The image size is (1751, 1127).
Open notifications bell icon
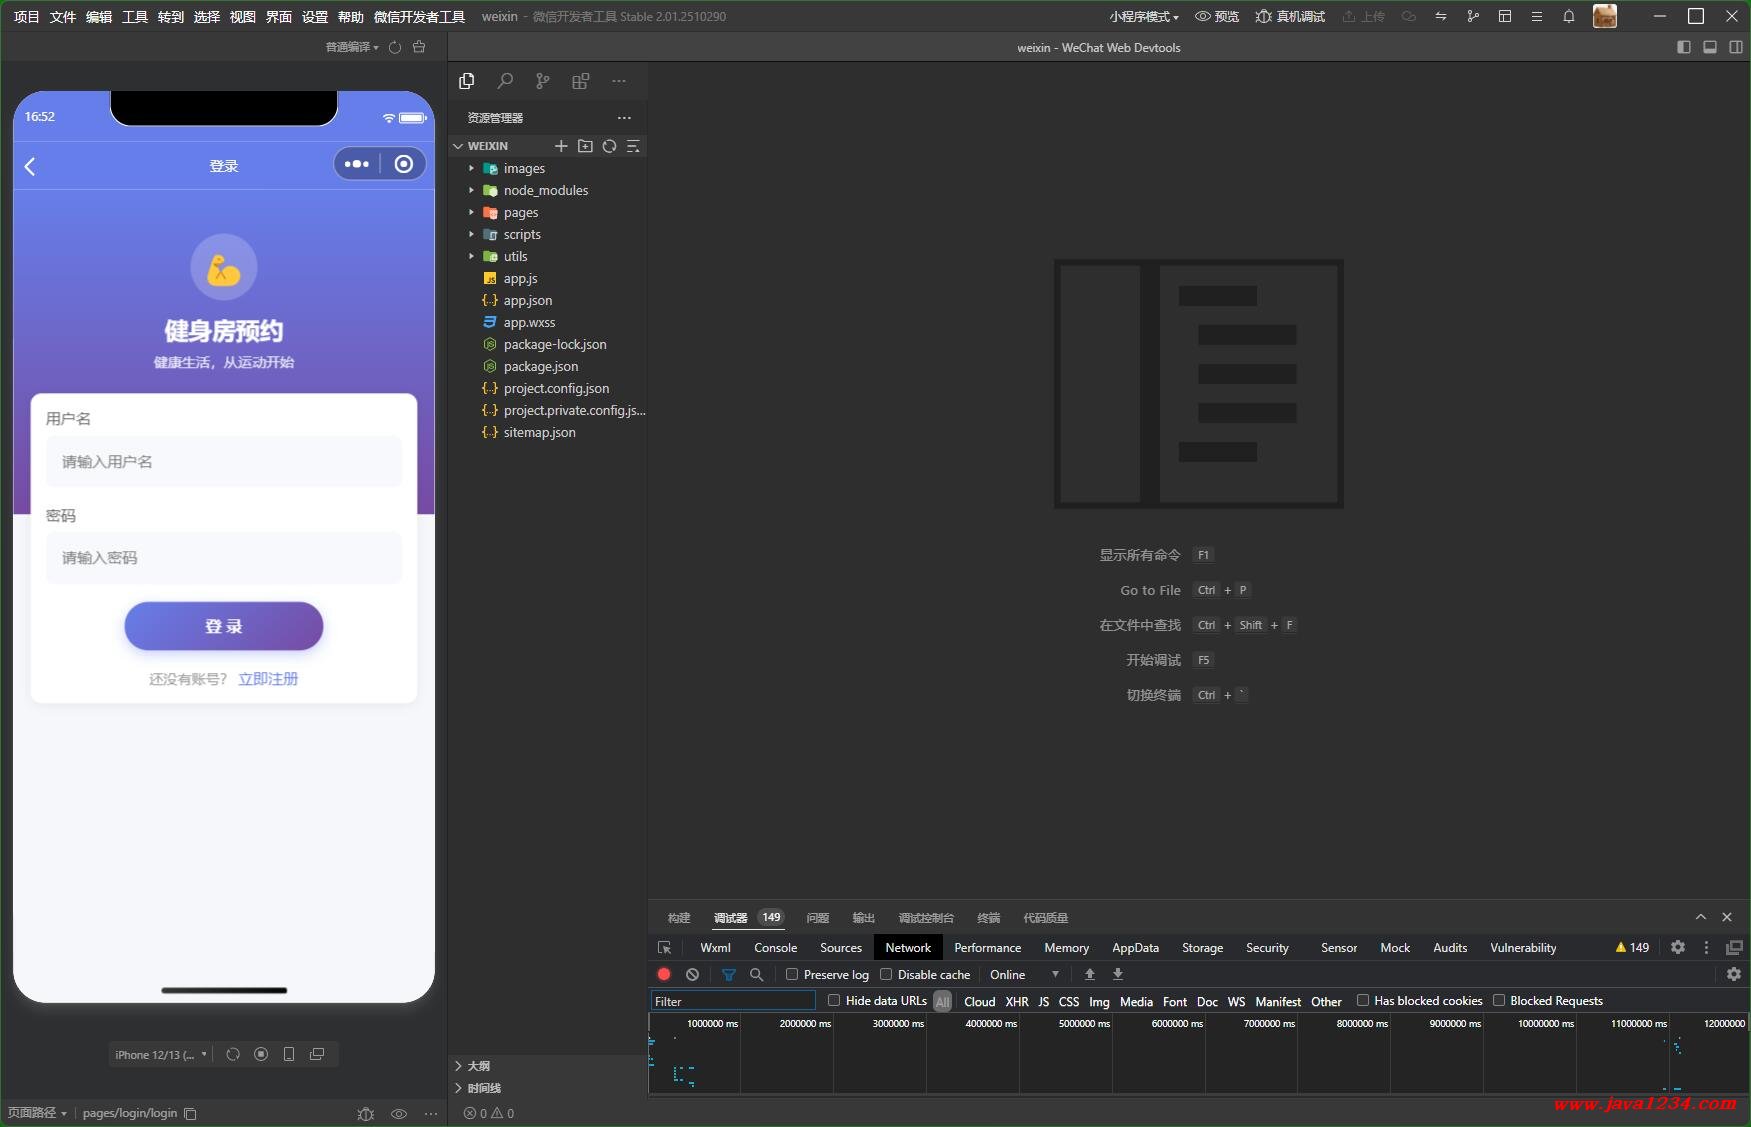(x=1568, y=16)
